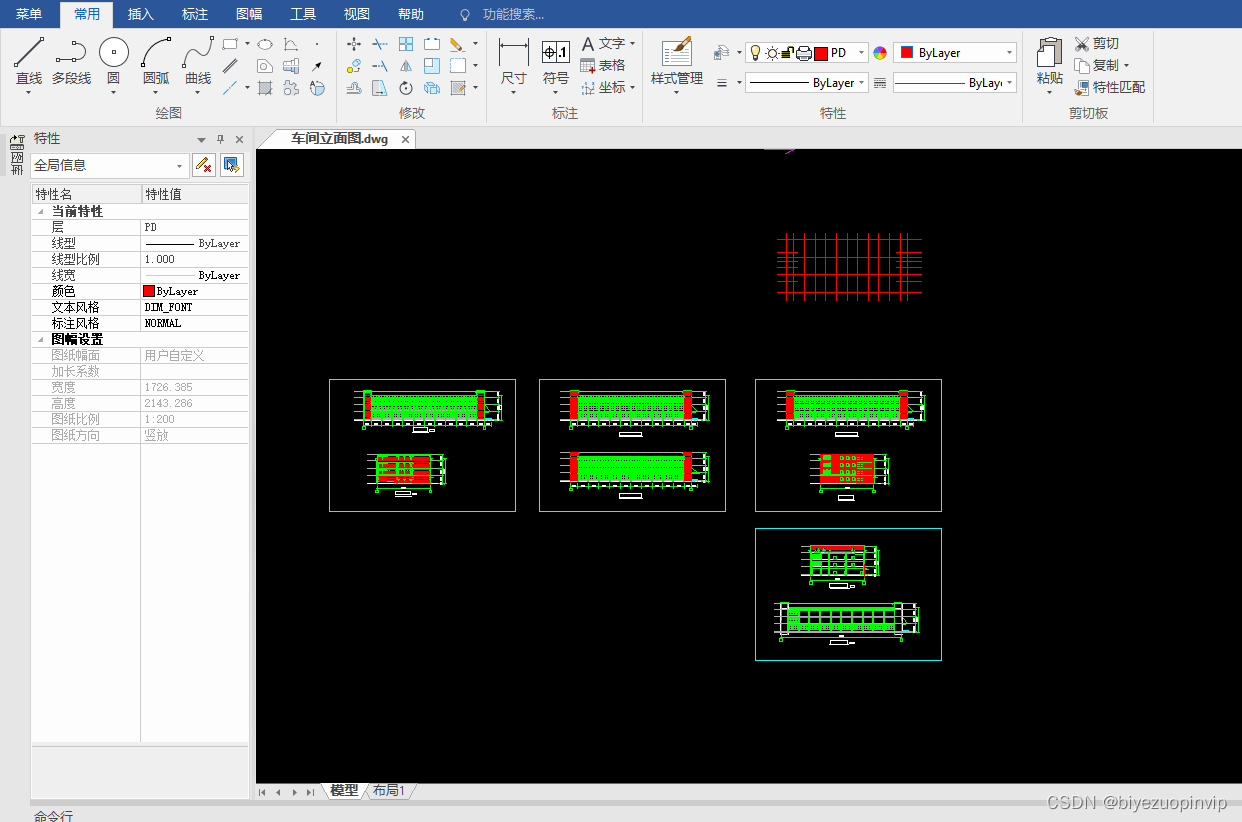Image resolution: width=1242 pixels, height=822 pixels.
Task: Select the rotate tool in 修改 group
Action: click(406, 88)
